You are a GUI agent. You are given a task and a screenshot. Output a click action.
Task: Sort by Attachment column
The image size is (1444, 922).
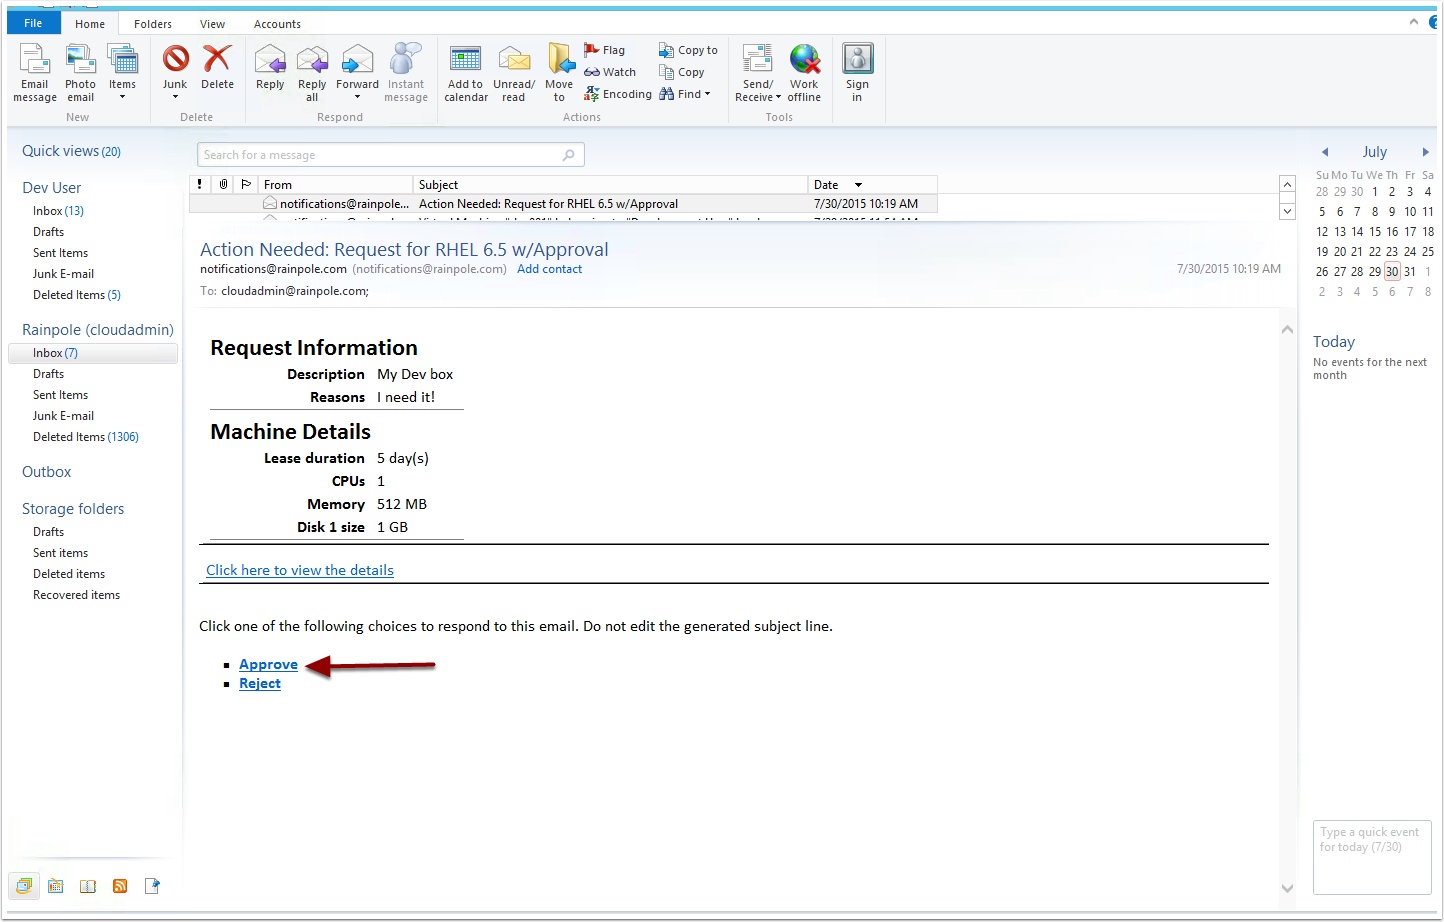pos(223,184)
